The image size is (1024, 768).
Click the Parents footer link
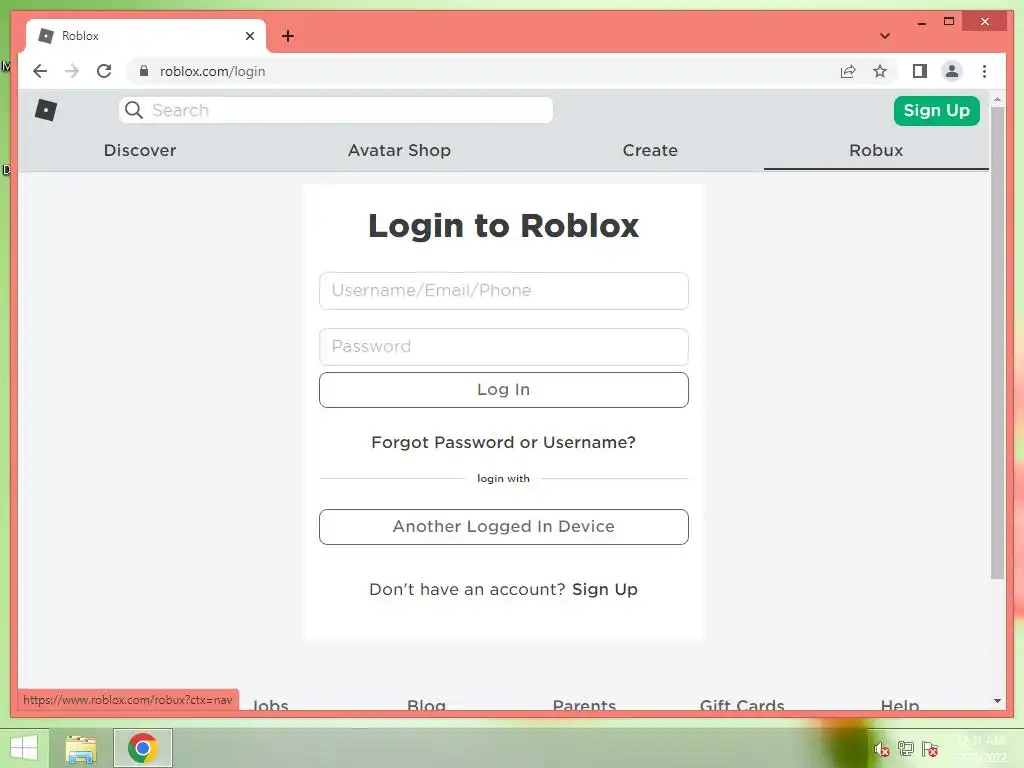[584, 705]
